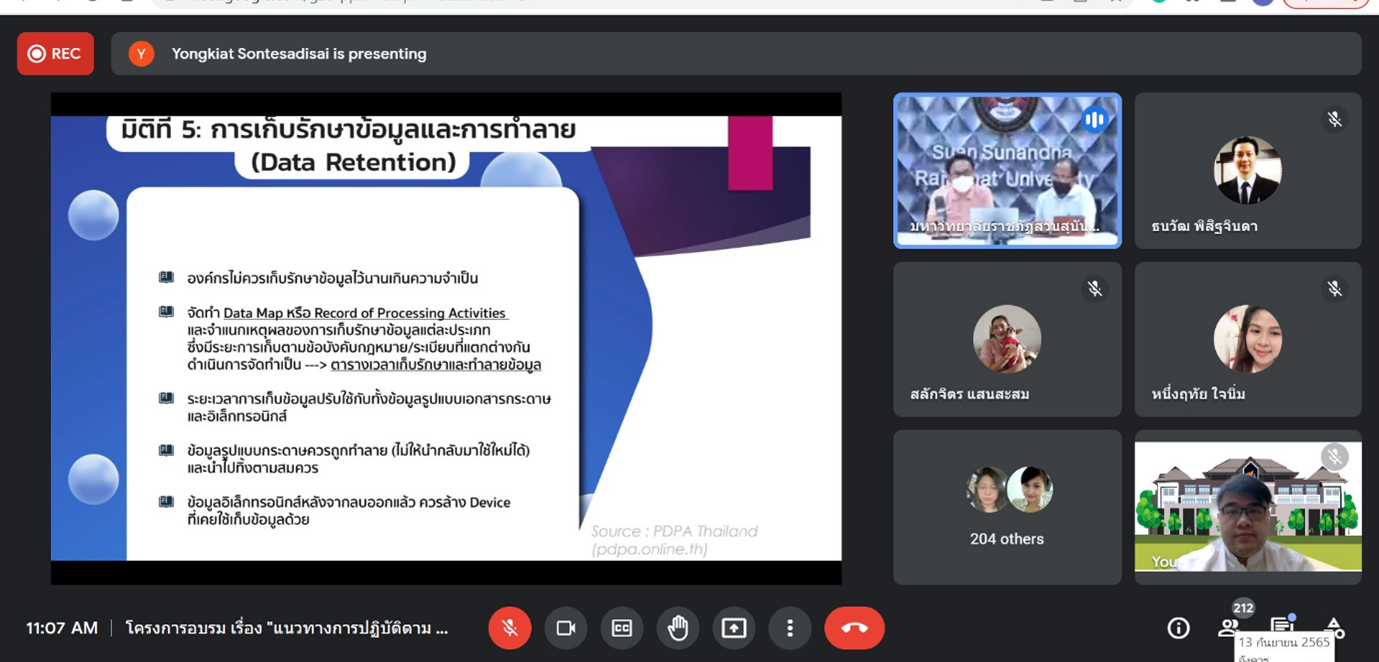Open the 204 others participant tile
This screenshot has height=662, width=1379.
[1006, 507]
